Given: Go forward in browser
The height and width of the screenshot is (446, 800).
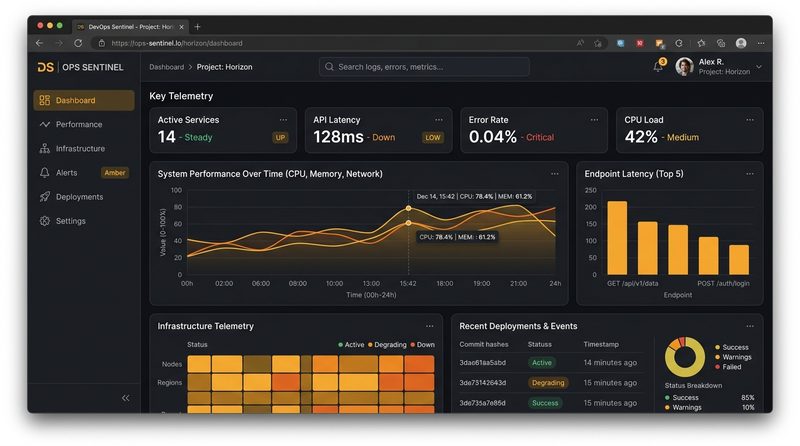Looking at the screenshot, I should coord(59,43).
